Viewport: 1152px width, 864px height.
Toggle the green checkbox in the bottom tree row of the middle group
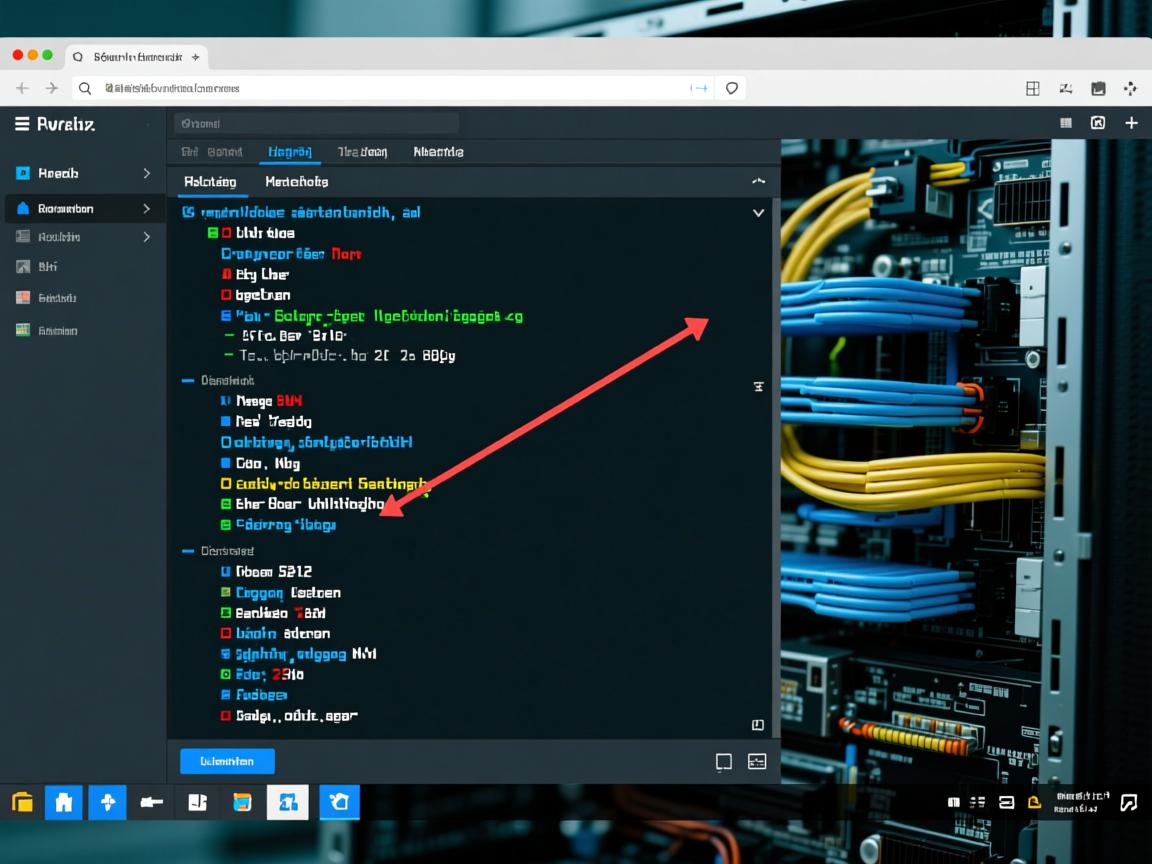click(226, 525)
